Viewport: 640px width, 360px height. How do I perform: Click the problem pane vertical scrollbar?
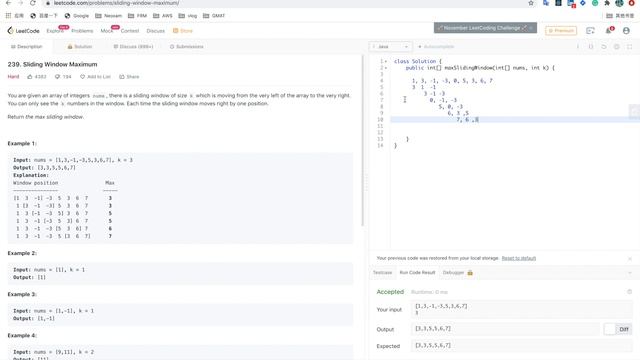click(x=362, y=141)
